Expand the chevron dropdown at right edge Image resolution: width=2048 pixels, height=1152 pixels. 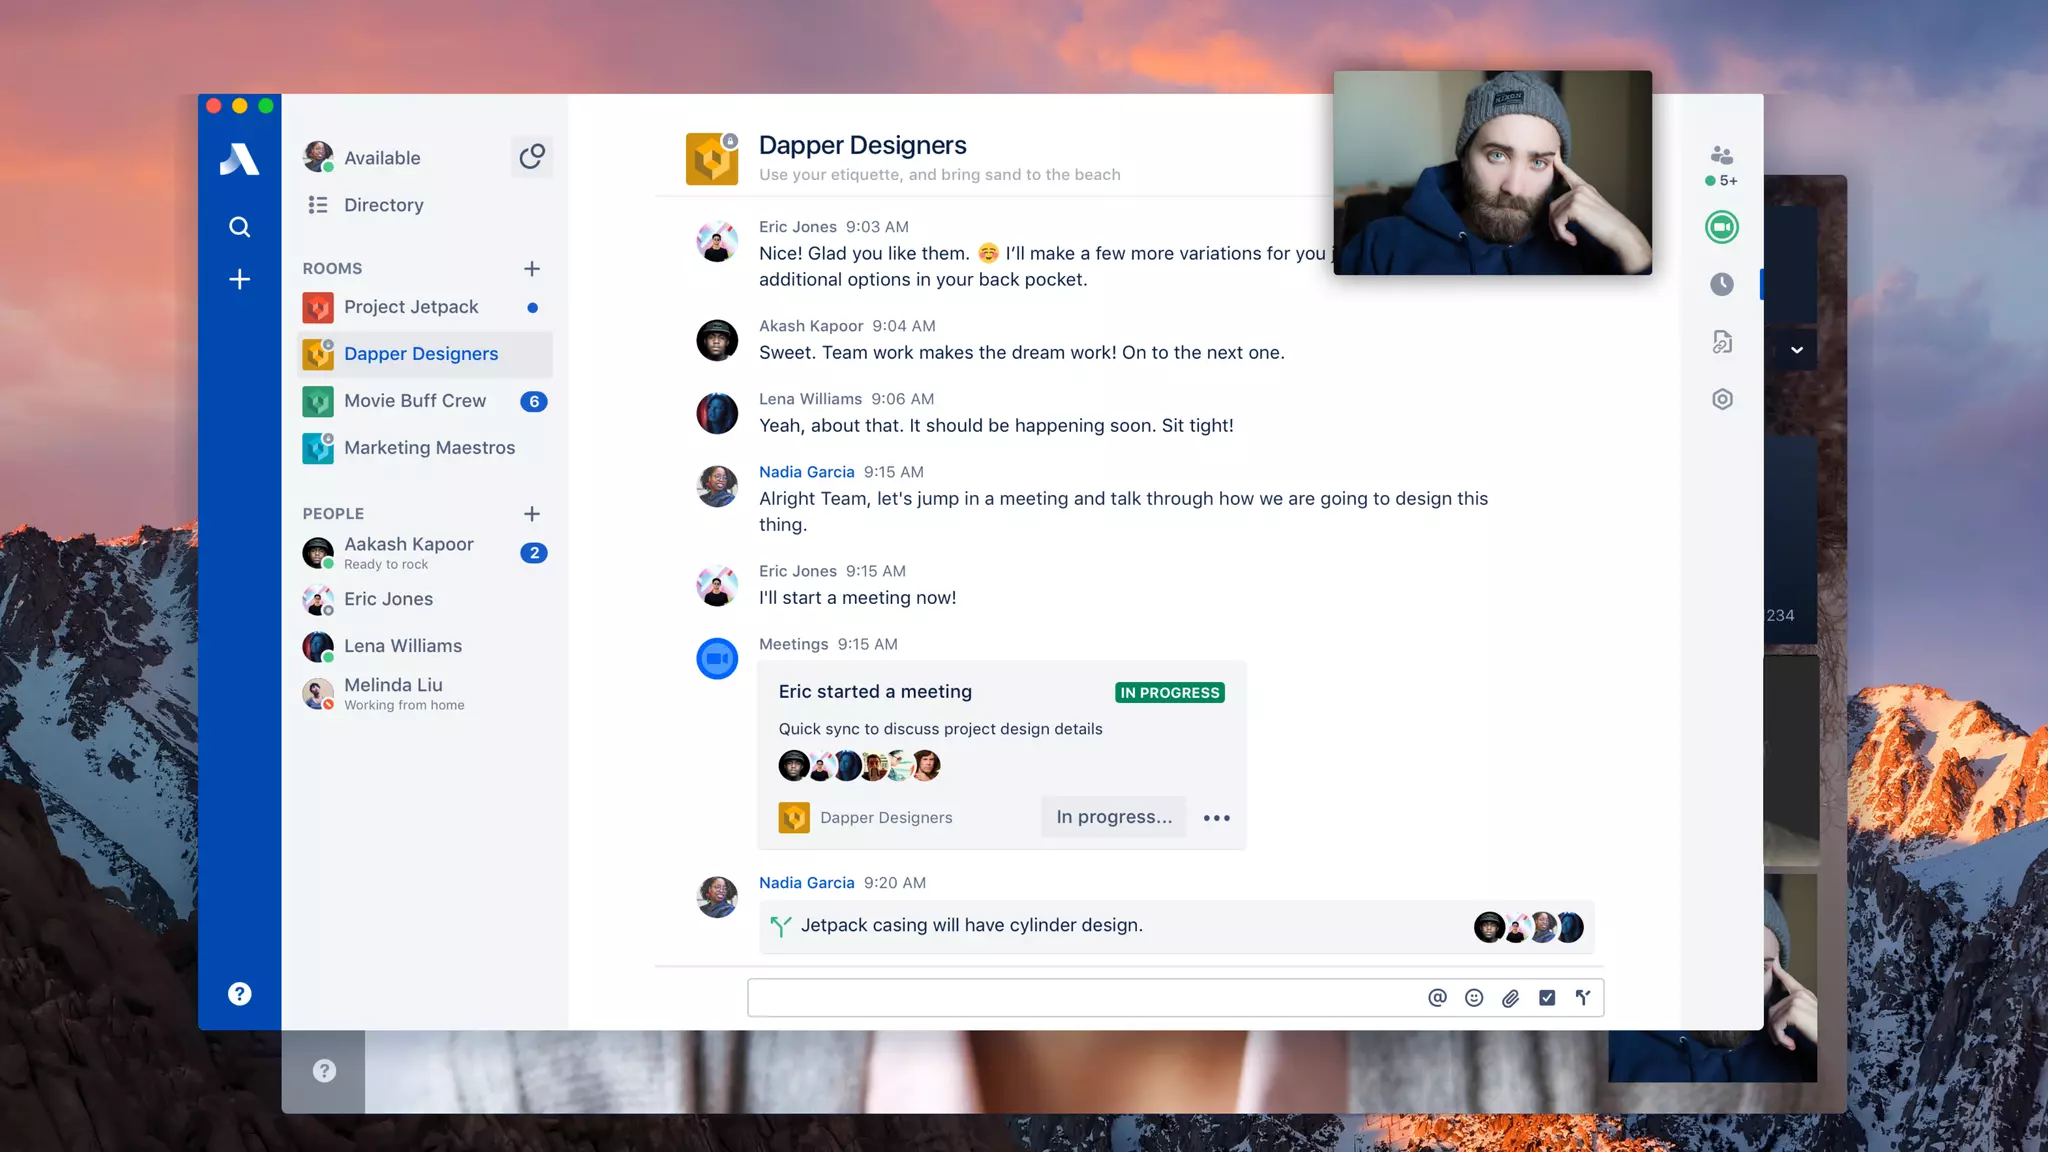coord(1797,350)
